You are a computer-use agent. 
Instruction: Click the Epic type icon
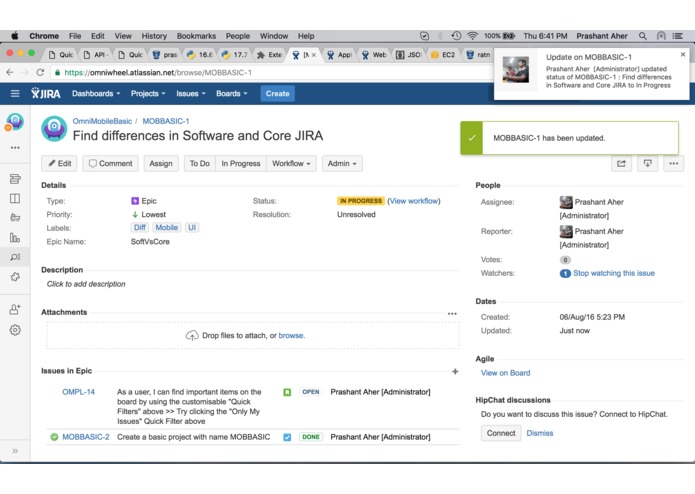click(x=135, y=201)
